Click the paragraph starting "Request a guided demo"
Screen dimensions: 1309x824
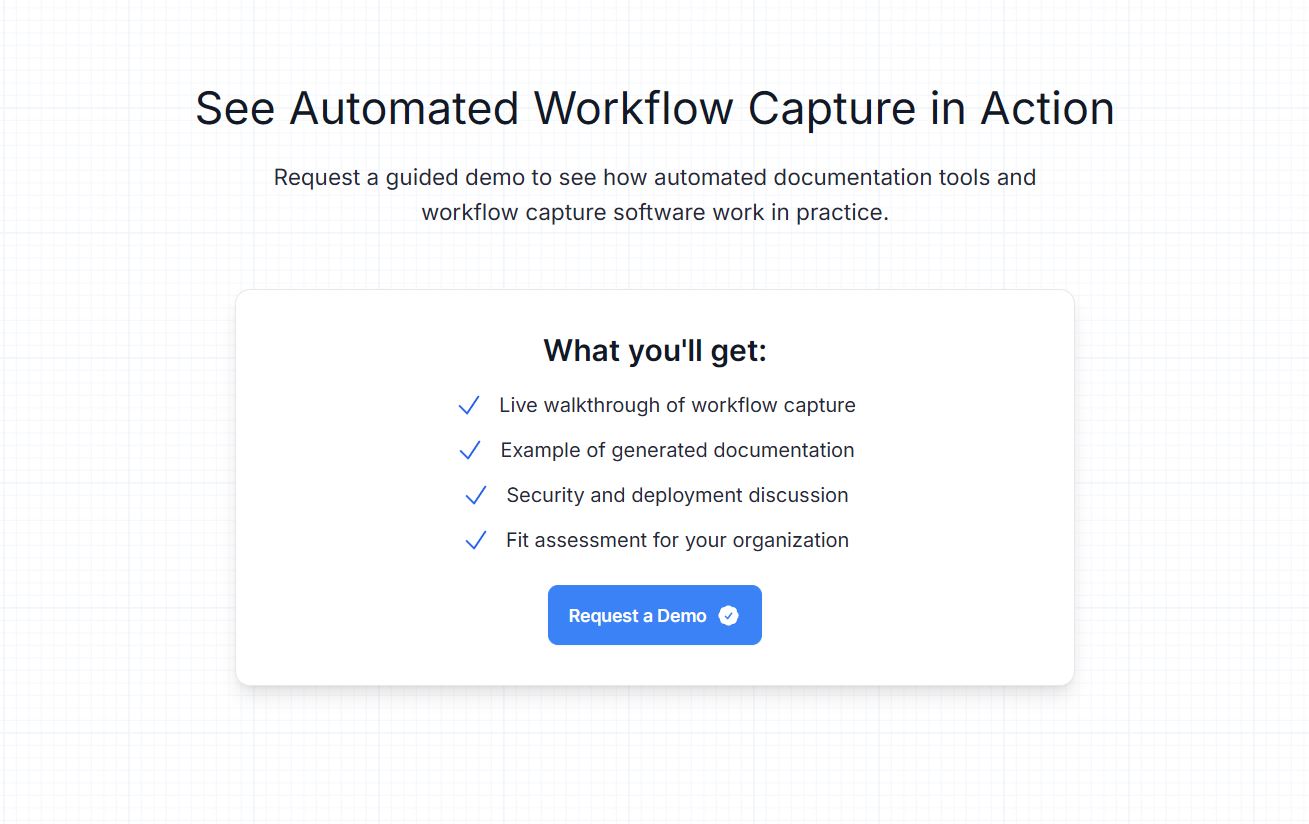coord(655,195)
